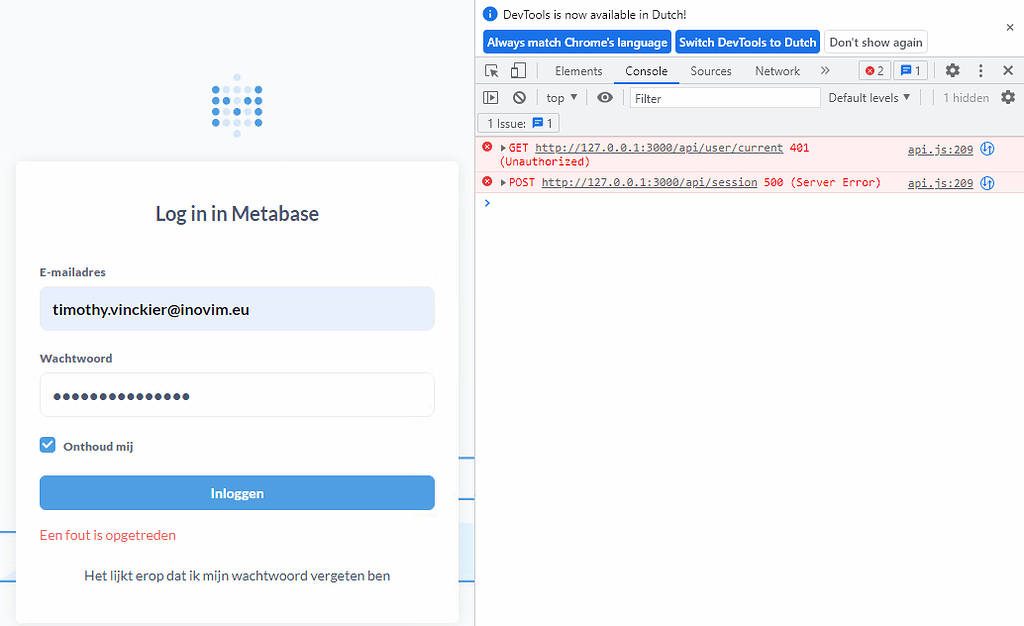Open api.js:209 source link for POST
The height and width of the screenshot is (626, 1024).
[940, 183]
